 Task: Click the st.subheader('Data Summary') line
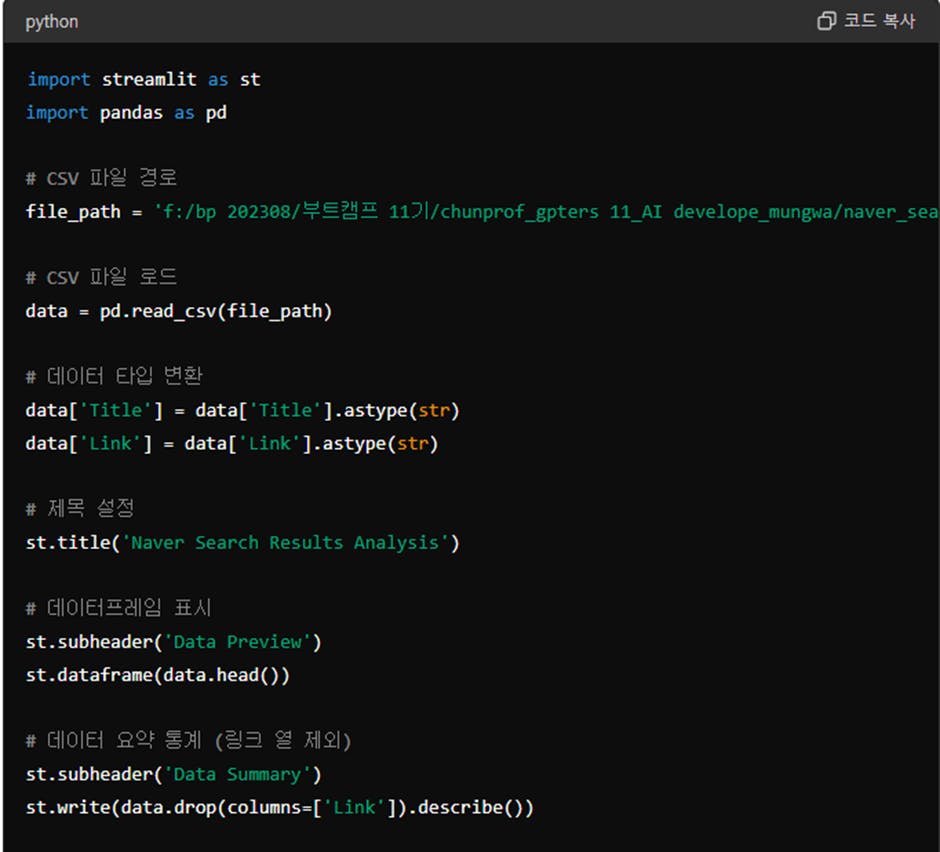pyautogui.click(x=174, y=774)
